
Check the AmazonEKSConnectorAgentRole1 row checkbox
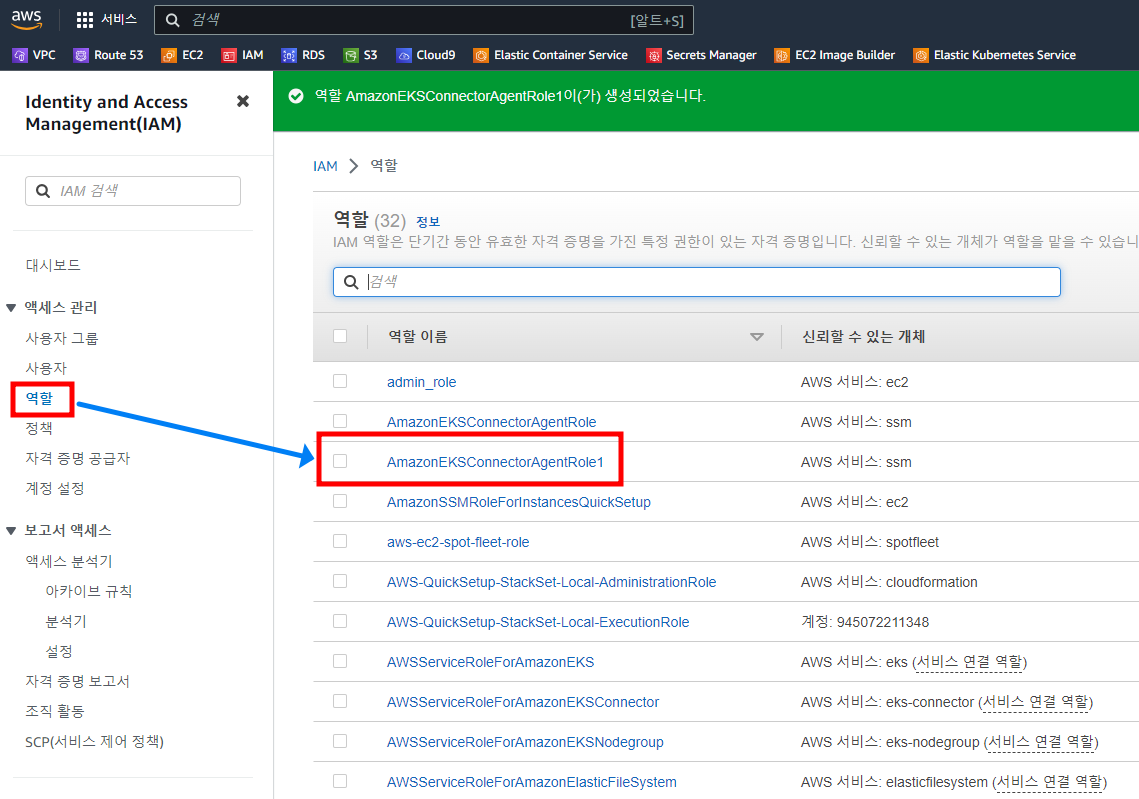(340, 461)
